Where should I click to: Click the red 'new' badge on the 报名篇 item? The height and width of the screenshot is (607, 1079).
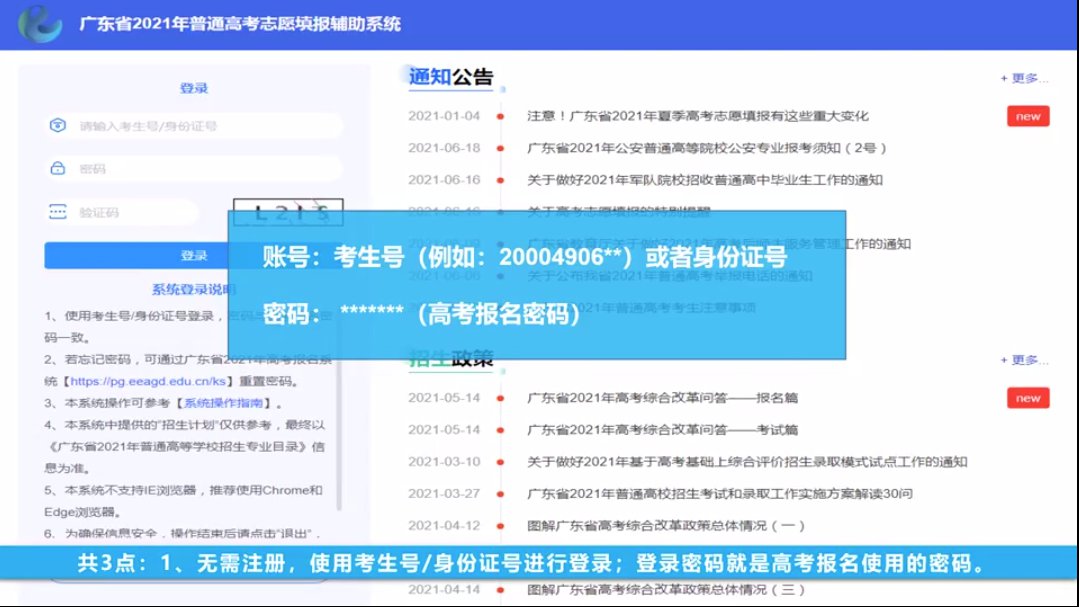pyautogui.click(x=1027, y=398)
